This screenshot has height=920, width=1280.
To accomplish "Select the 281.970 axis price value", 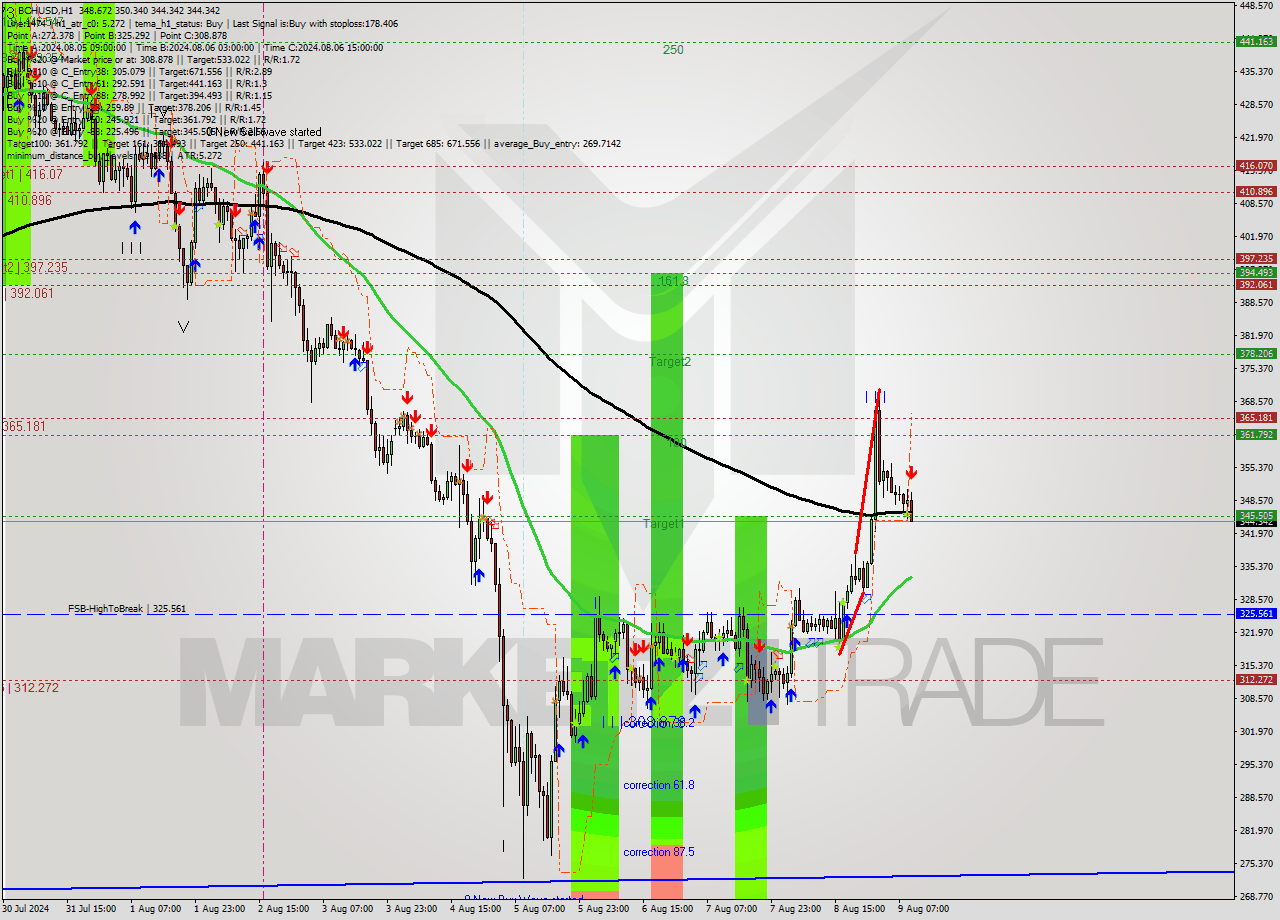I will 1256,830.
